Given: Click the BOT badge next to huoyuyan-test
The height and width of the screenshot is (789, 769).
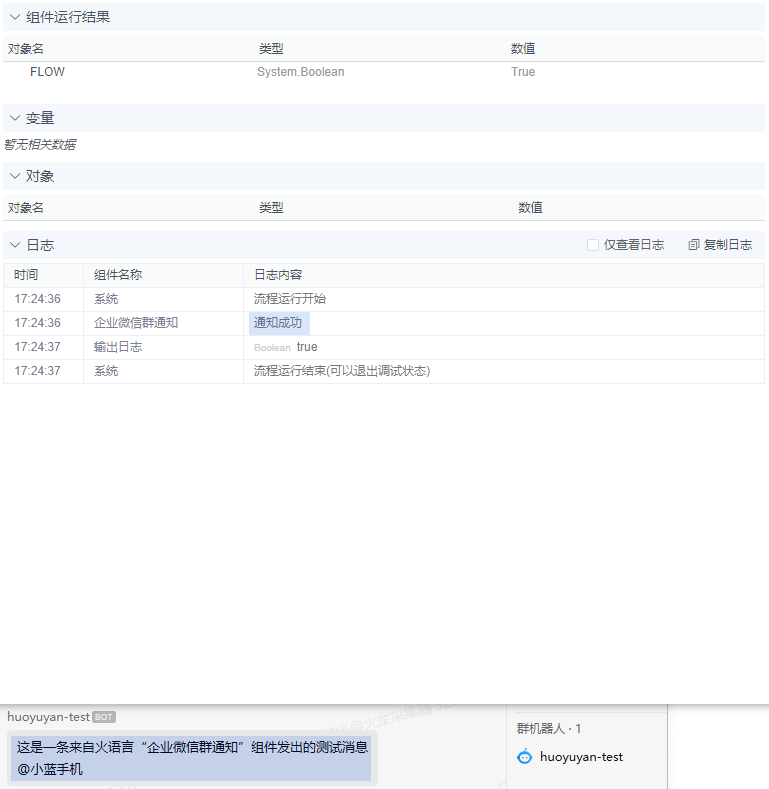Looking at the screenshot, I should tap(104, 717).
